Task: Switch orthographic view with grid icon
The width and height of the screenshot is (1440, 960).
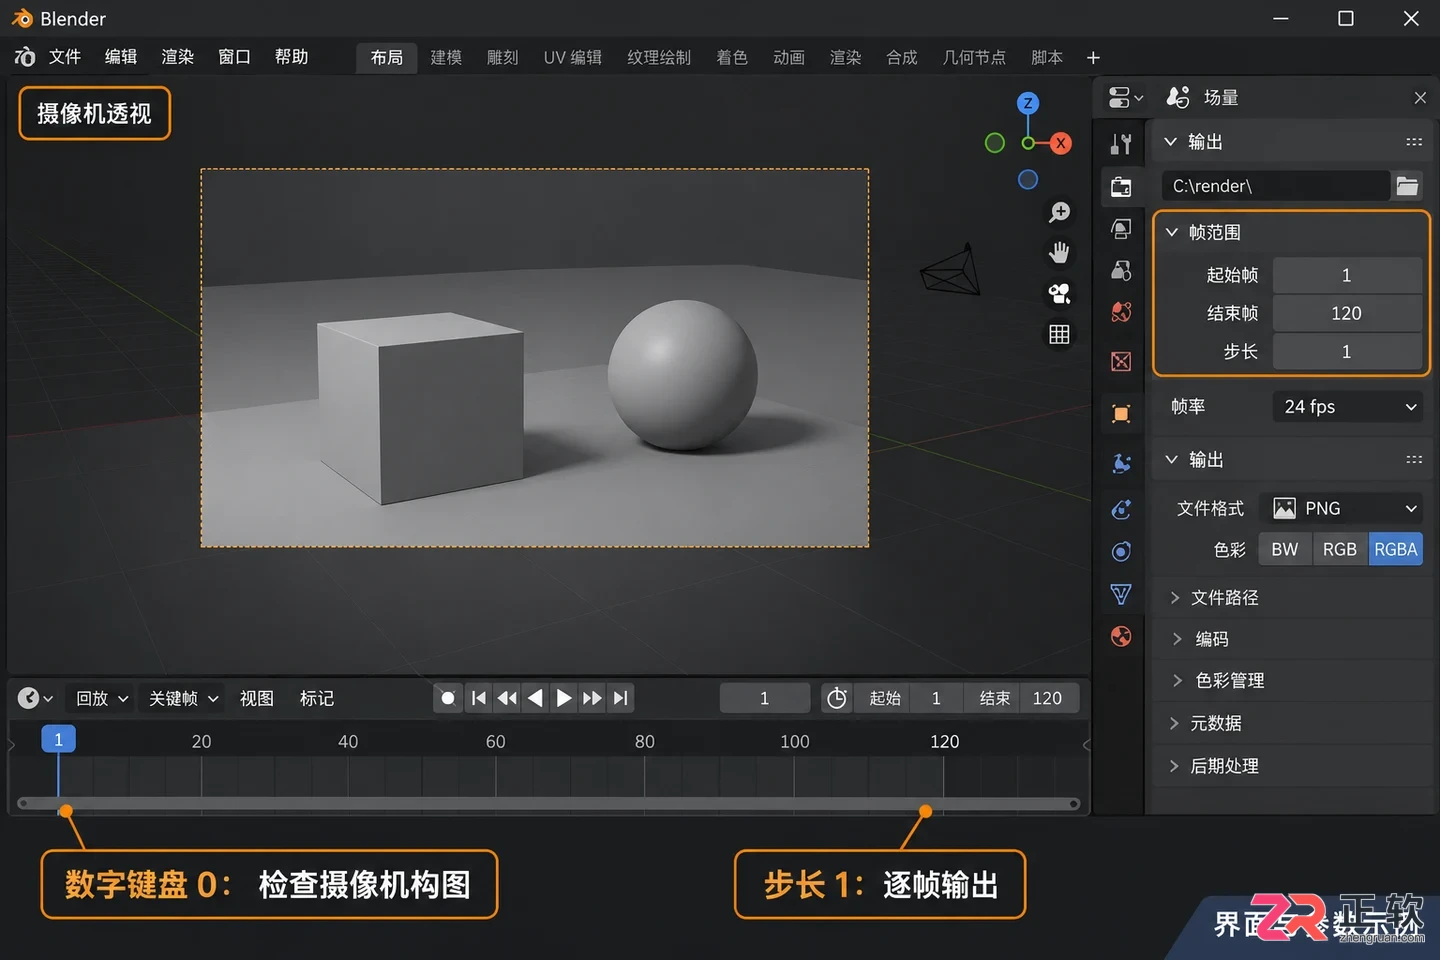Action: pyautogui.click(x=1059, y=334)
